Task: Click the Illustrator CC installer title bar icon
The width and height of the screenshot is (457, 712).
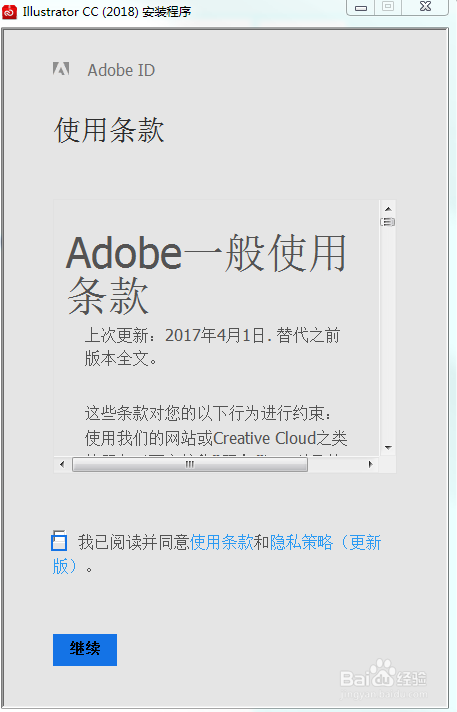Action: [x=10, y=12]
